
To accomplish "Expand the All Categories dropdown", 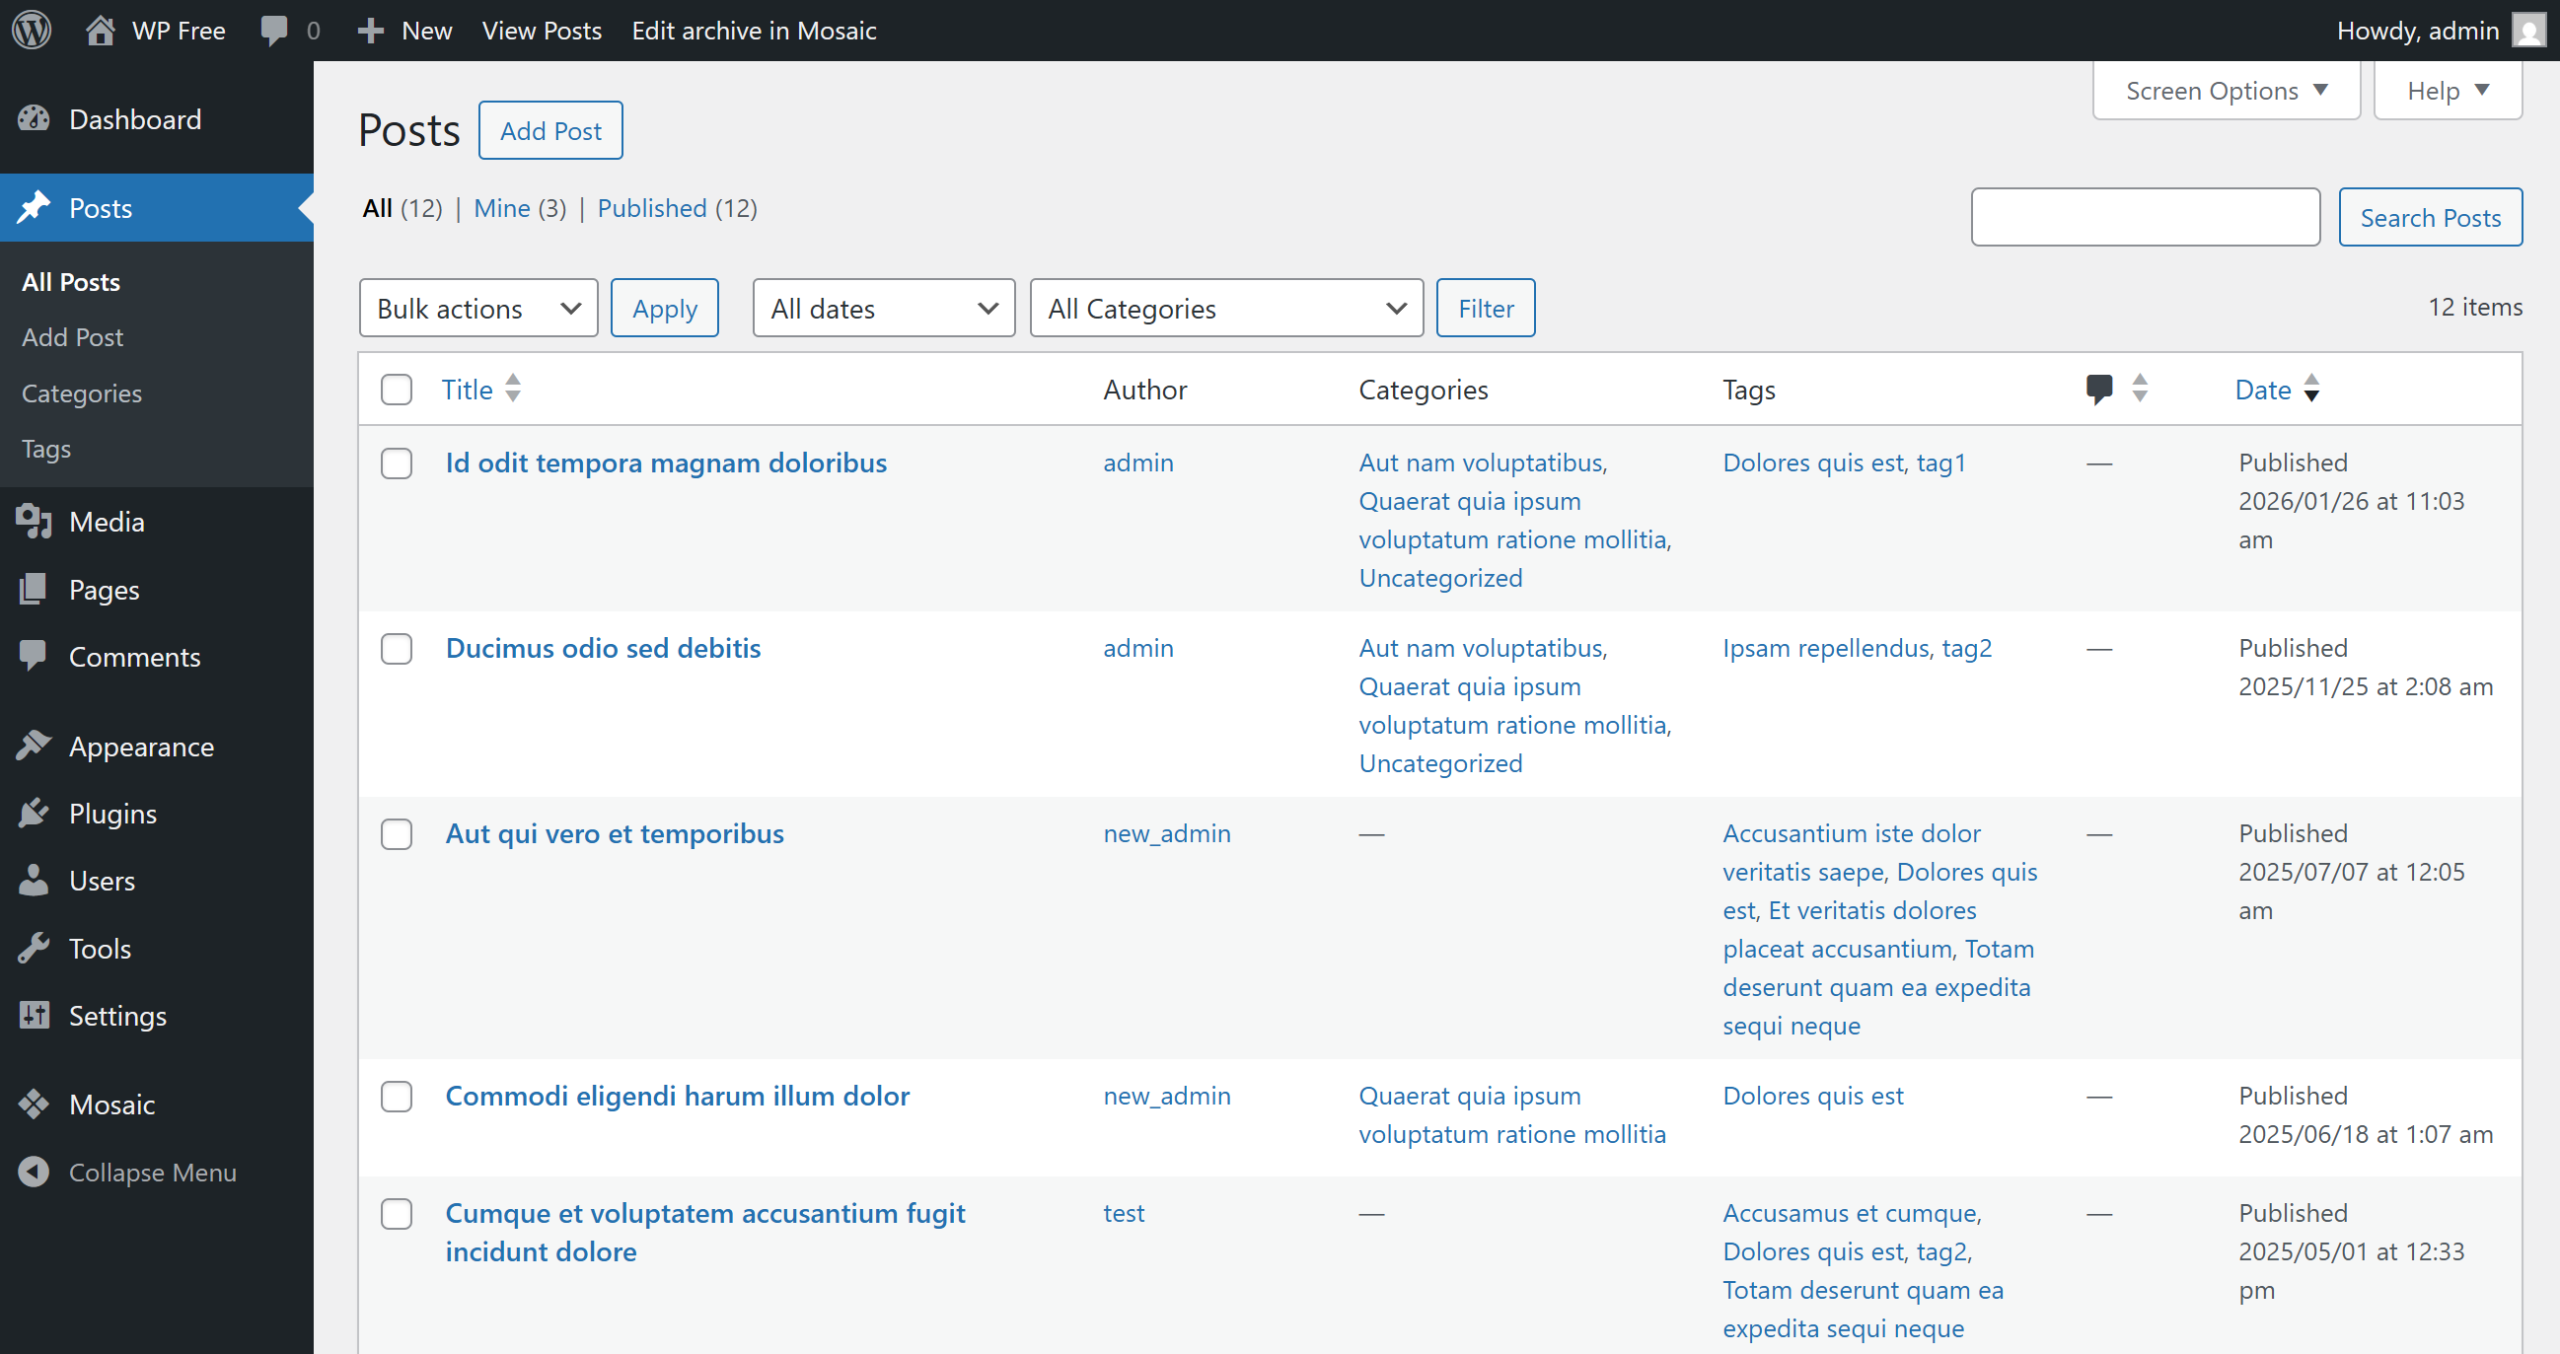I will (1226, 308).
